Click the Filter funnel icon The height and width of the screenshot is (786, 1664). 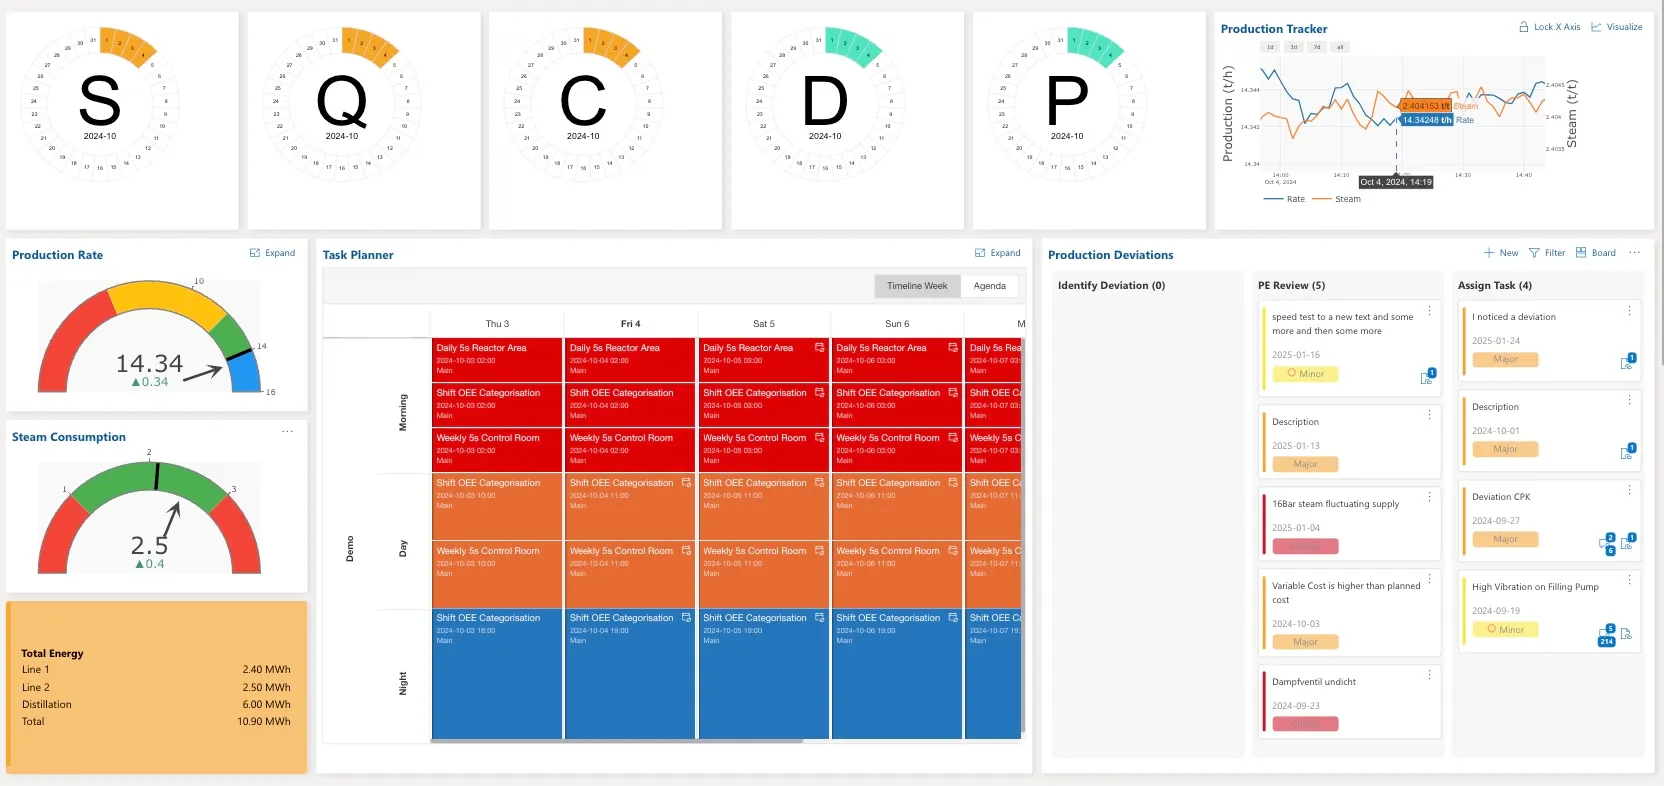coord(1534,253)
